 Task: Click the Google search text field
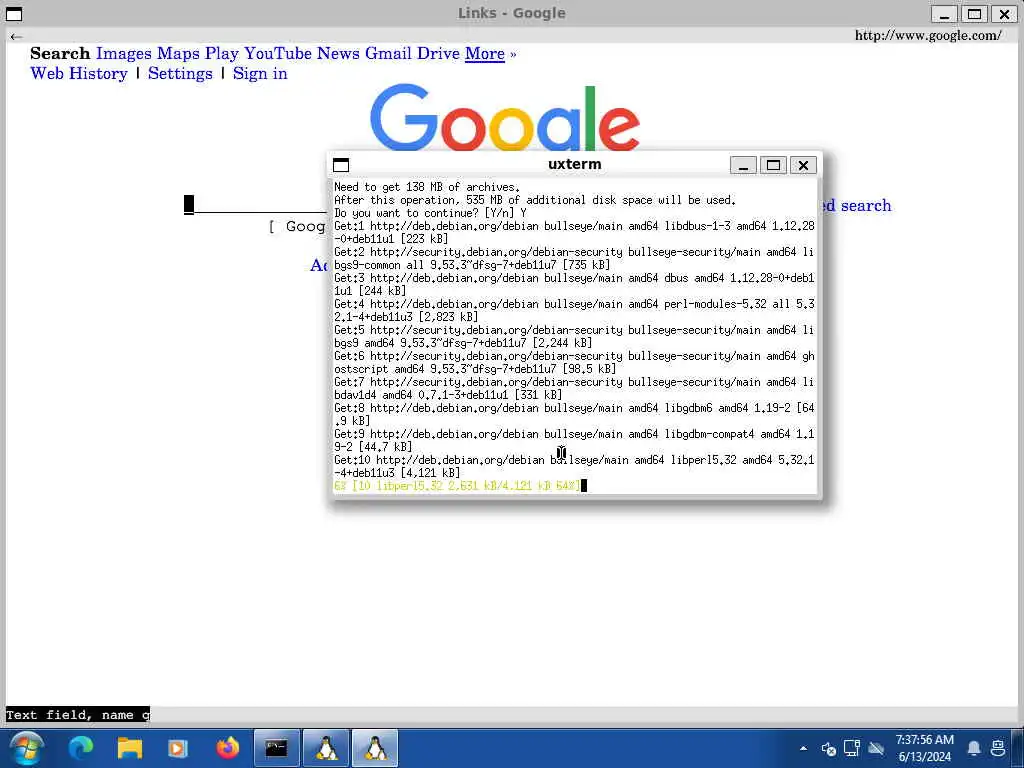coord(255,205)
